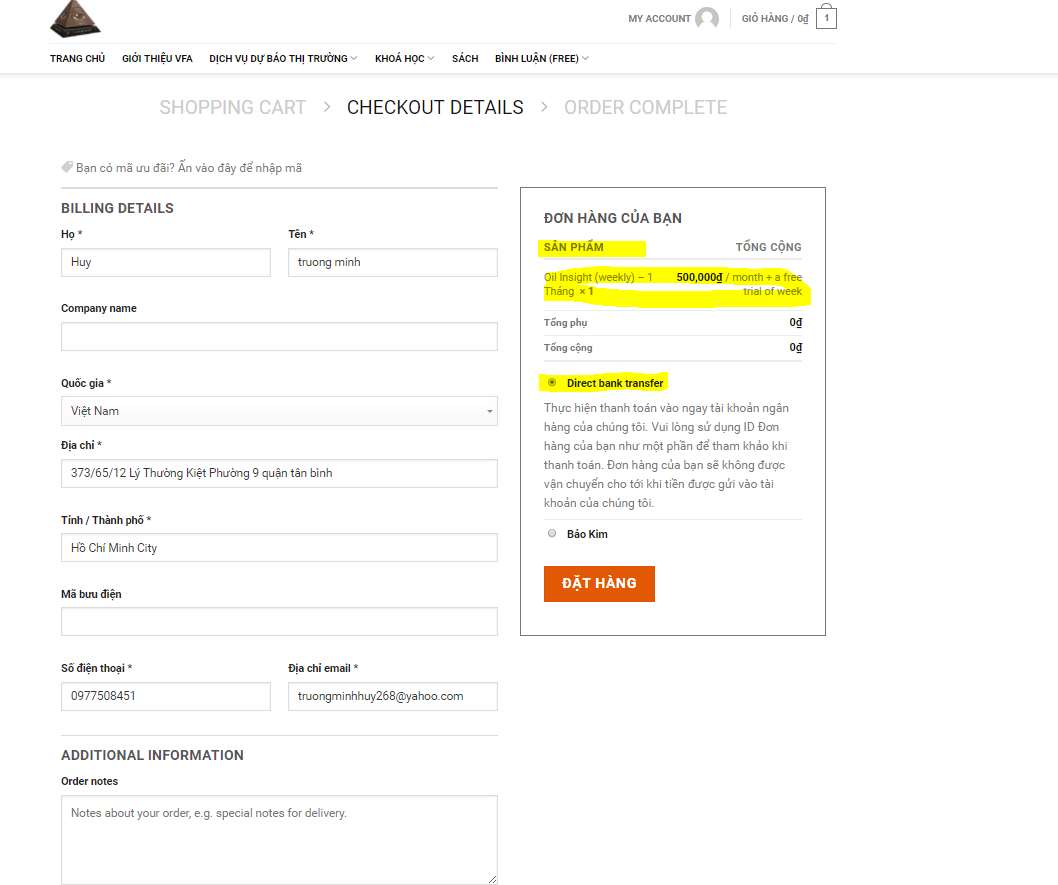
Task: Open the Quốc gia country dropdown
Action: (279, 411)
